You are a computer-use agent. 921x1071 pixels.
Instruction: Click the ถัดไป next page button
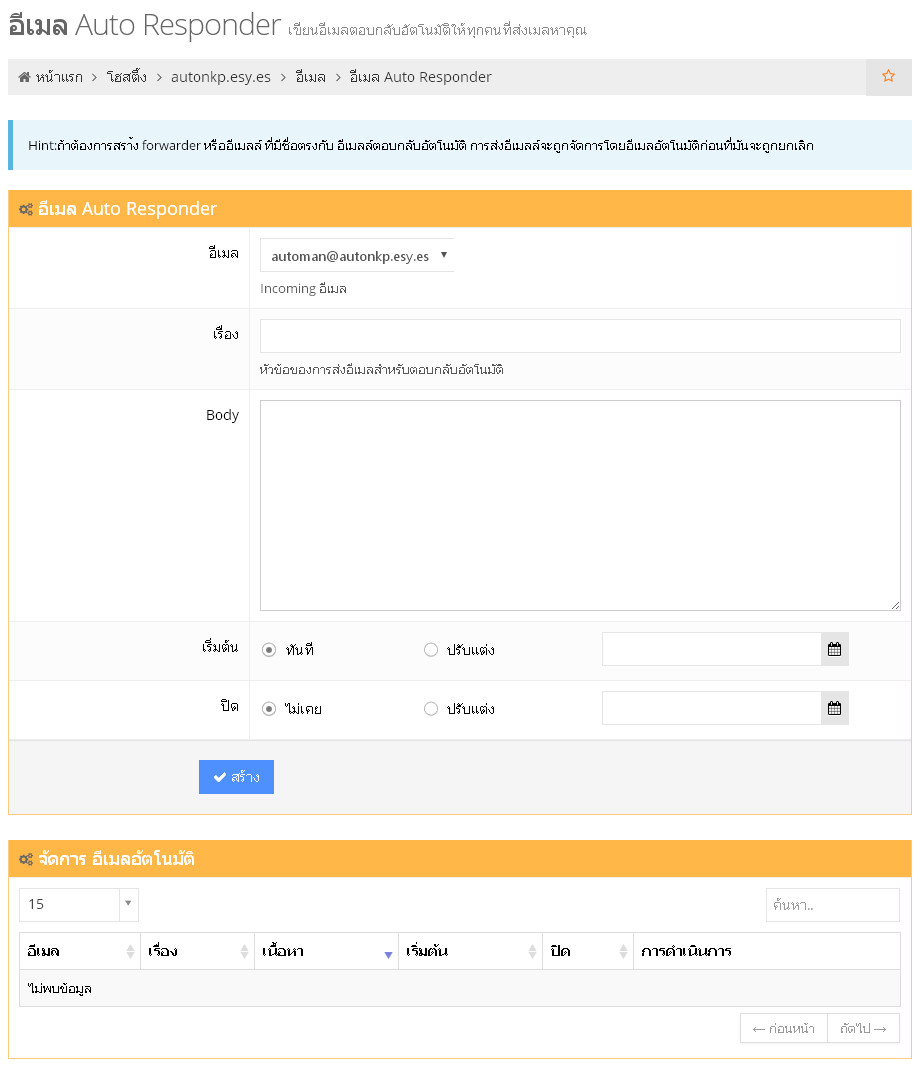tap(864, 1028)
